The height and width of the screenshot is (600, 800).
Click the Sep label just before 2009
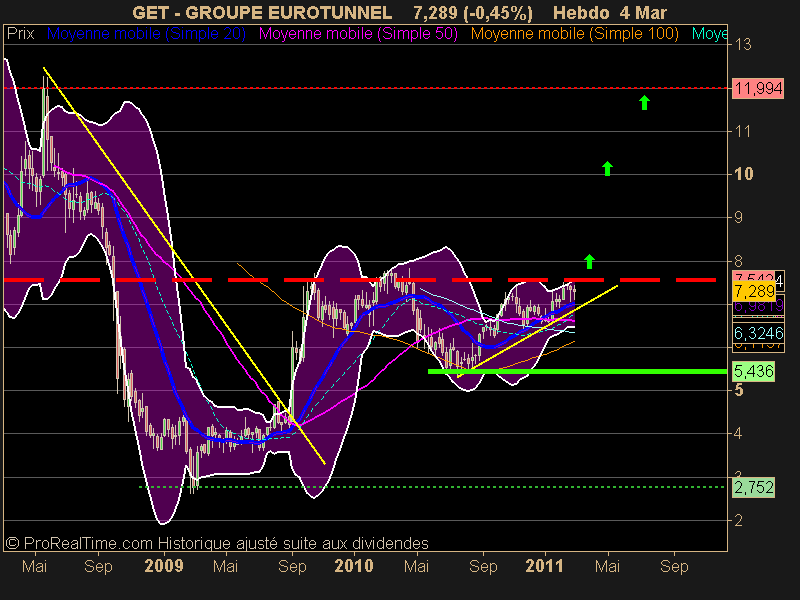(x=98, y=566)
